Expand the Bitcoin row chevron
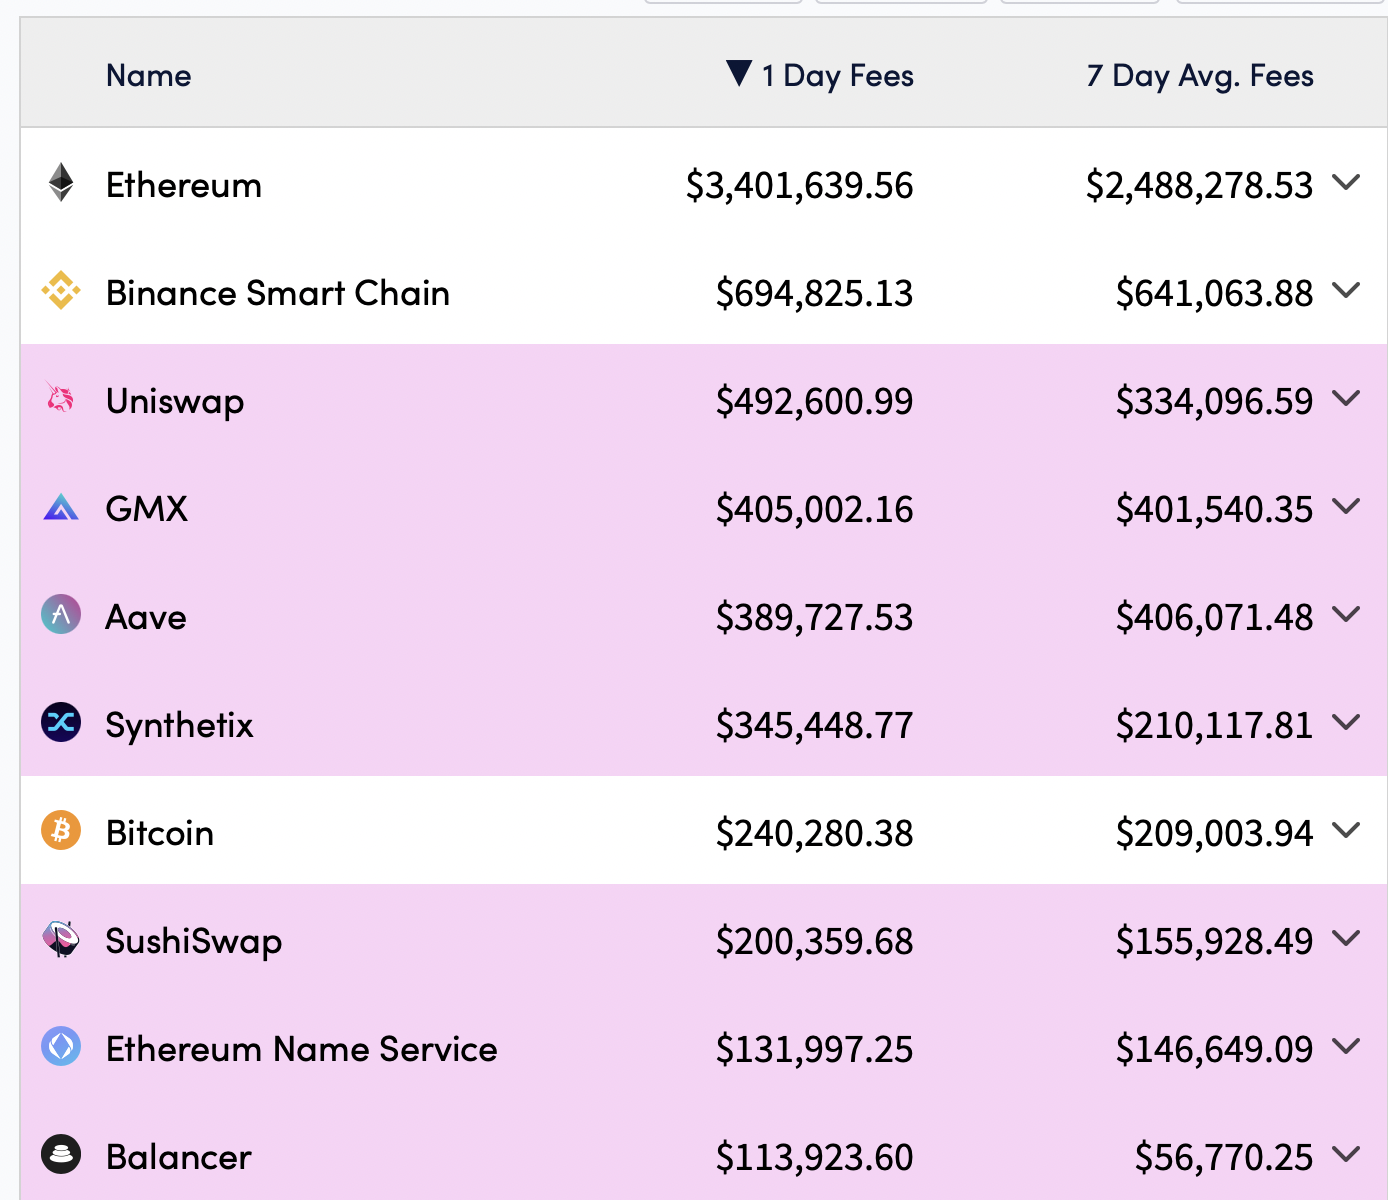This screenshot has height=1200, width=1388. click(x=1347, y=830)
